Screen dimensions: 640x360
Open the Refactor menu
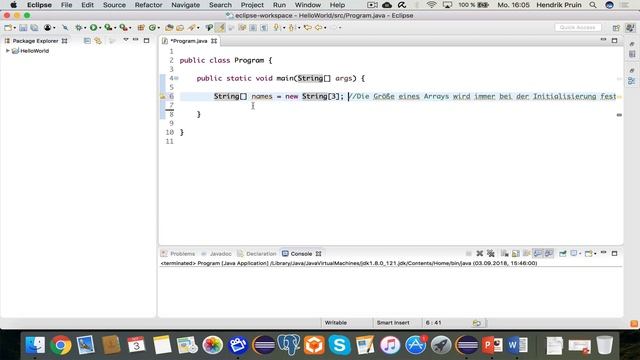tap(149, 5)
